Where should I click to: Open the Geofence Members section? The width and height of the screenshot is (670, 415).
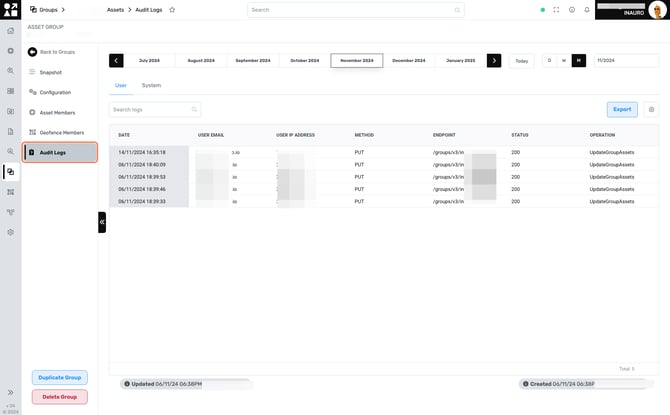pyautogui.click(x=56, y=132)
